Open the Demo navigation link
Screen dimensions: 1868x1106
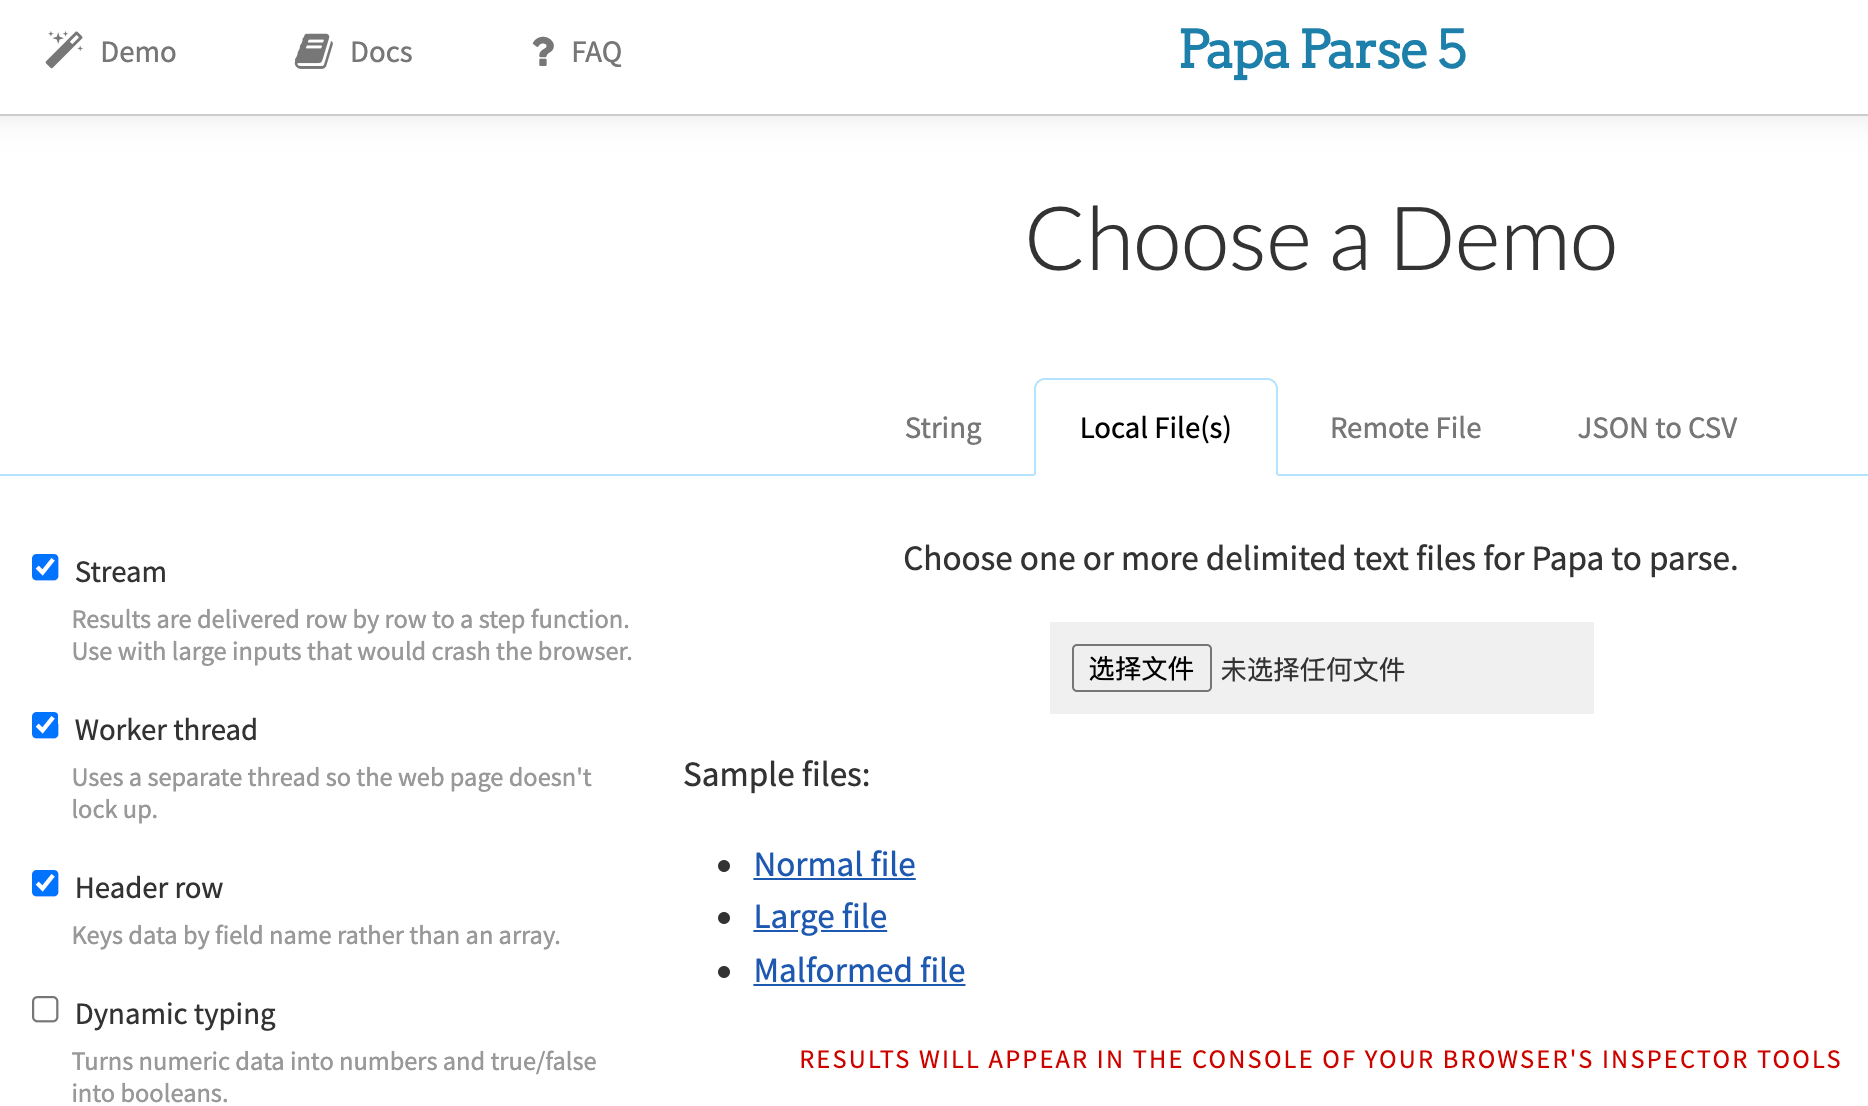(138, 51)
